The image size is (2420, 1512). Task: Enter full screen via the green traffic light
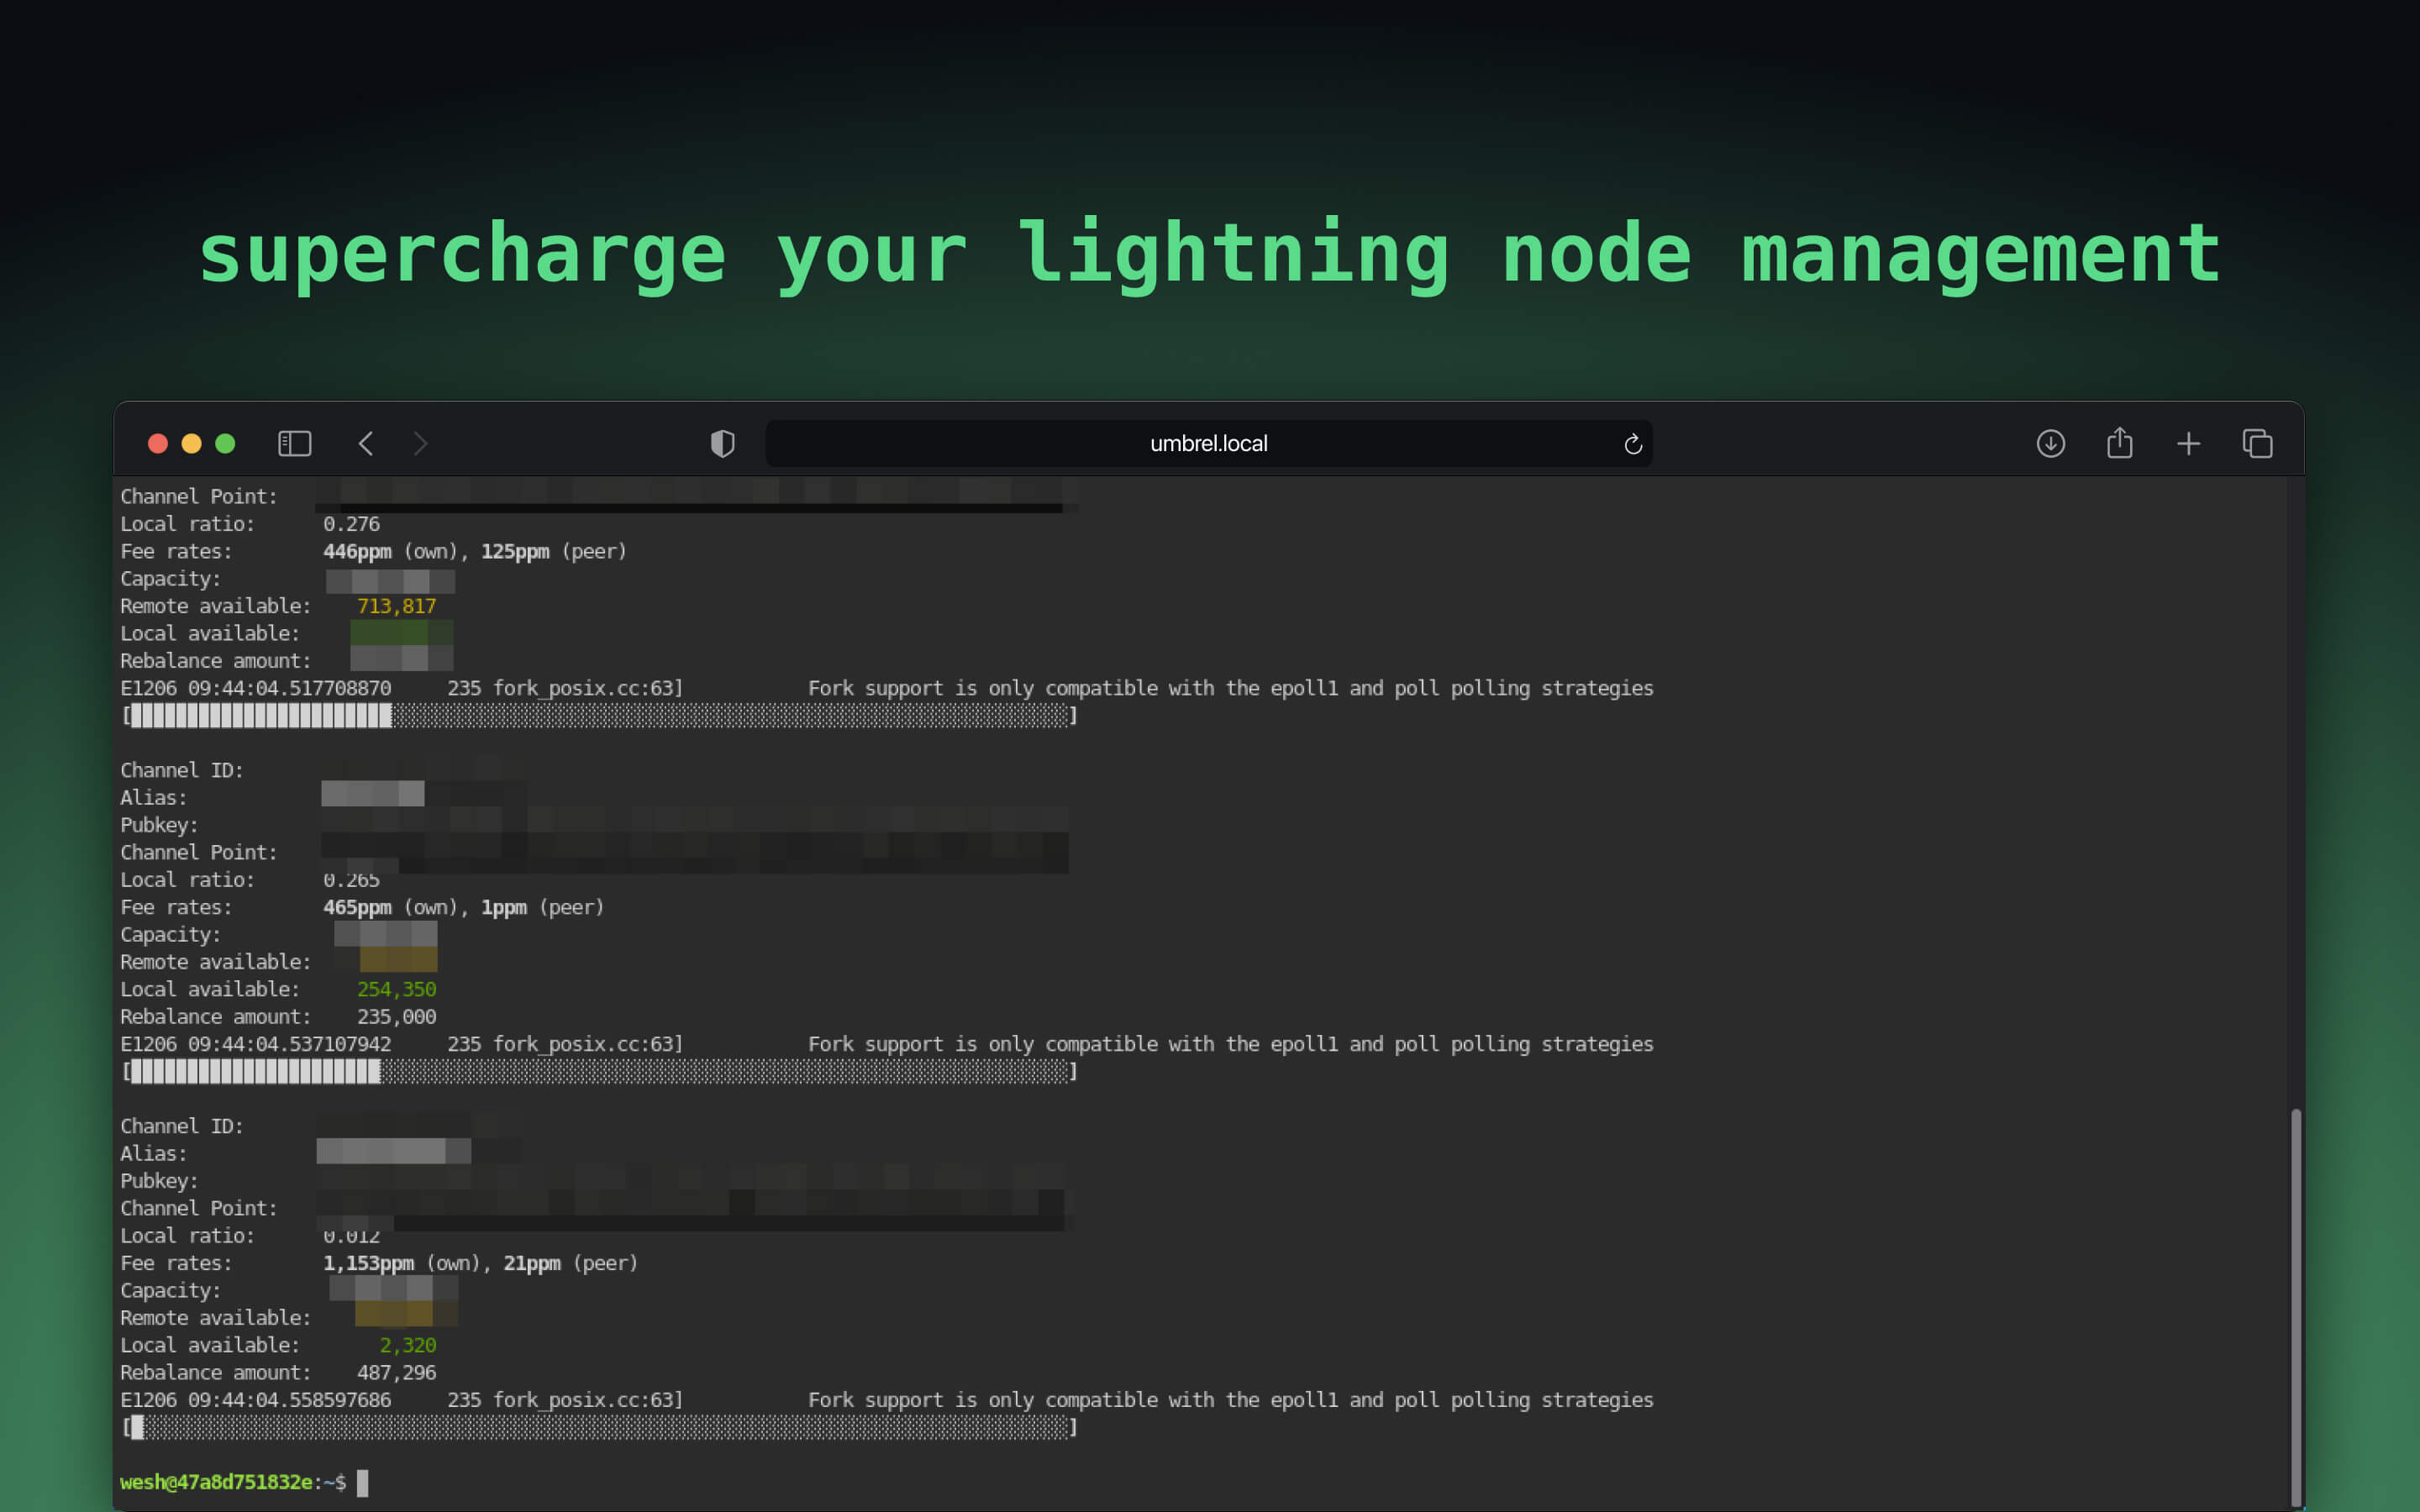226,443
